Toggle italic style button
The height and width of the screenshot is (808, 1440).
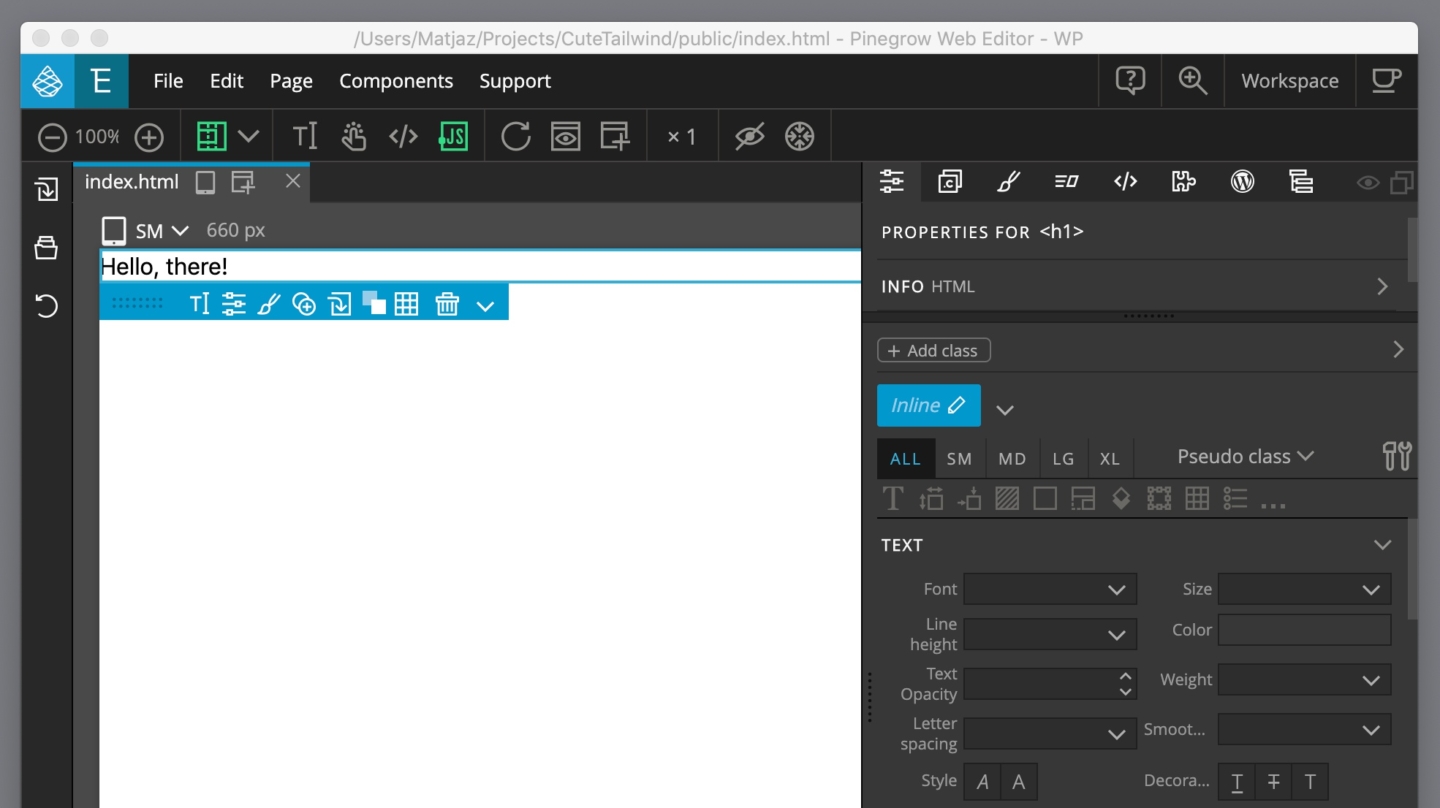tap(982, 782)
